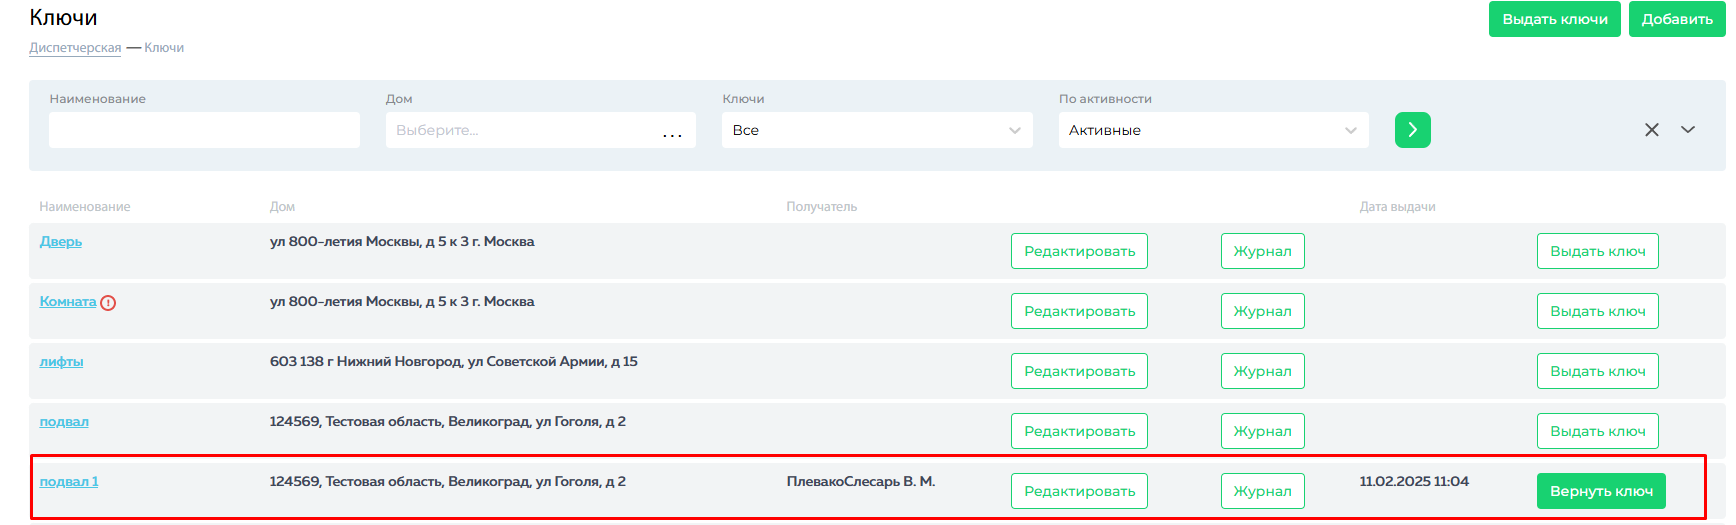Collapse the filter panel chevron
Screen dimensions: 1736x525
(1688, 130)
